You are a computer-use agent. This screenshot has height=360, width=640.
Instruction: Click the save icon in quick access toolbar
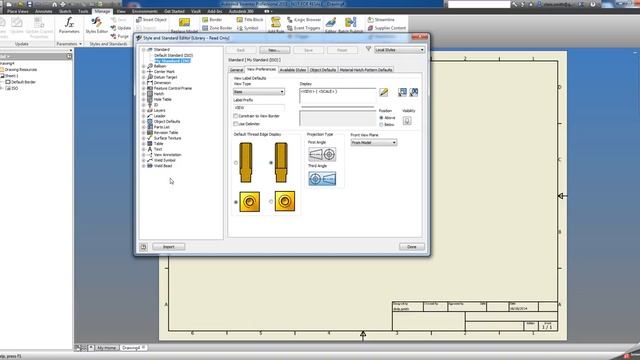click(29, 4)
